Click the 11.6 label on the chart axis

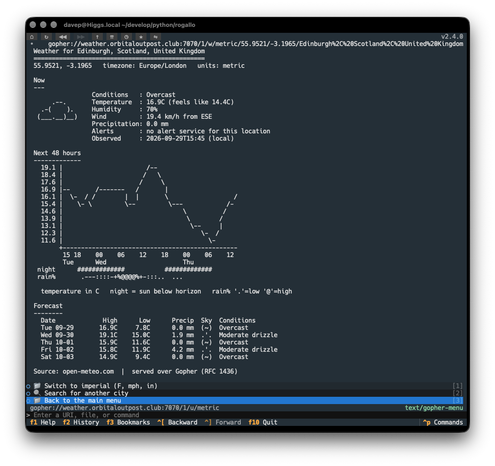(x=48, y=240)
